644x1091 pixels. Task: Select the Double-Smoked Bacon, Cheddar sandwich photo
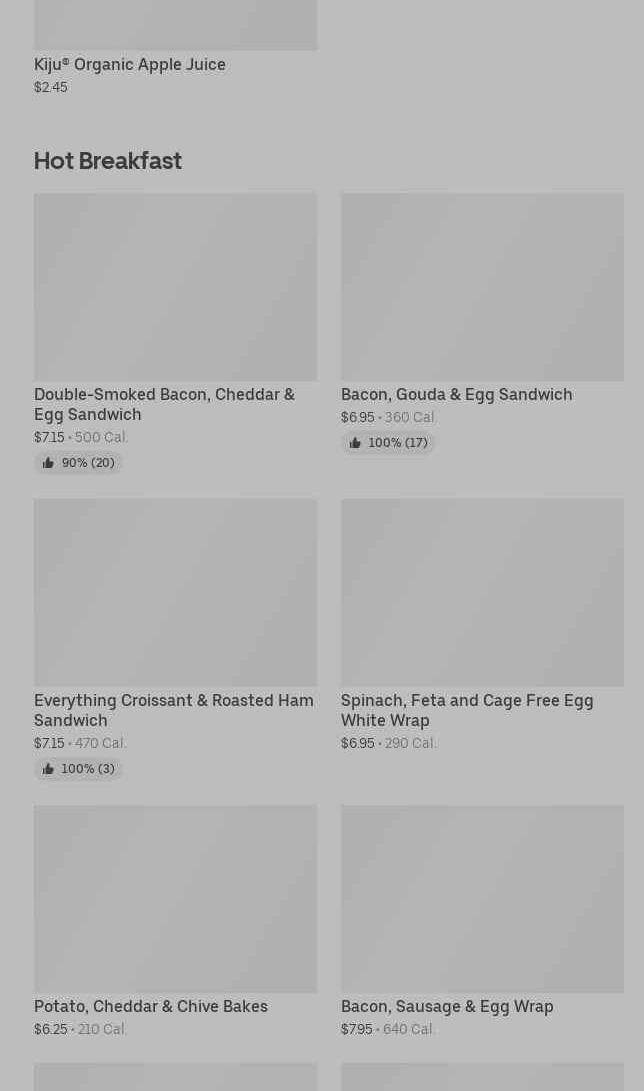(175, 287)
